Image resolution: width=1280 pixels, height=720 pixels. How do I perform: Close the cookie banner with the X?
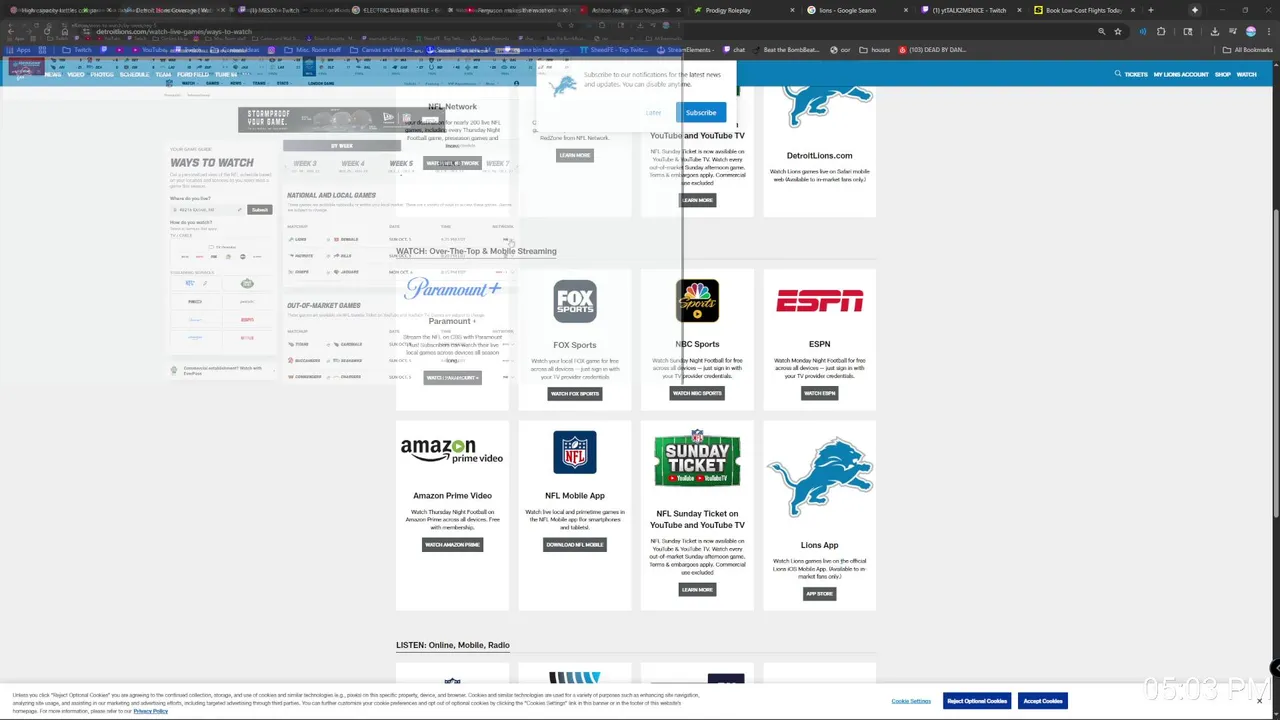[x=1259, y=701]
